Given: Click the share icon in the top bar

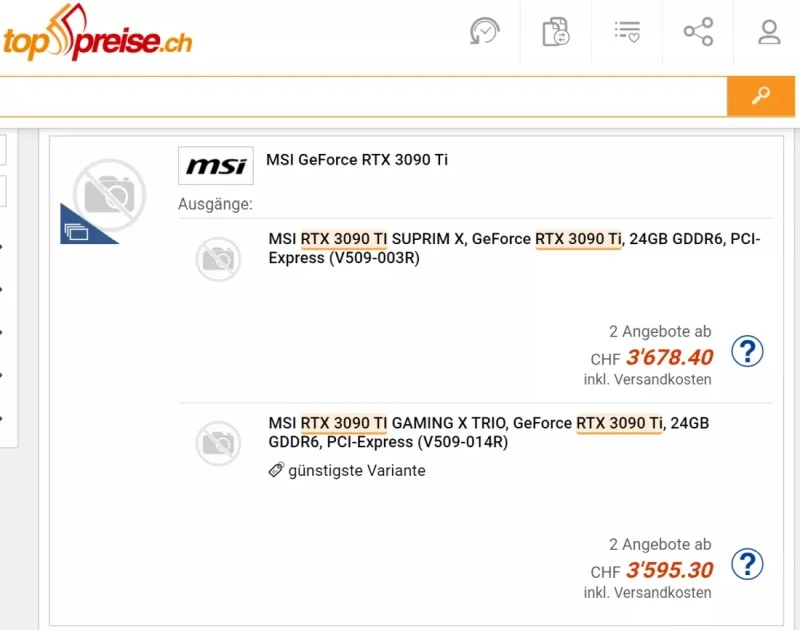Looking at the screenshot, I should [x=697, y=32].
